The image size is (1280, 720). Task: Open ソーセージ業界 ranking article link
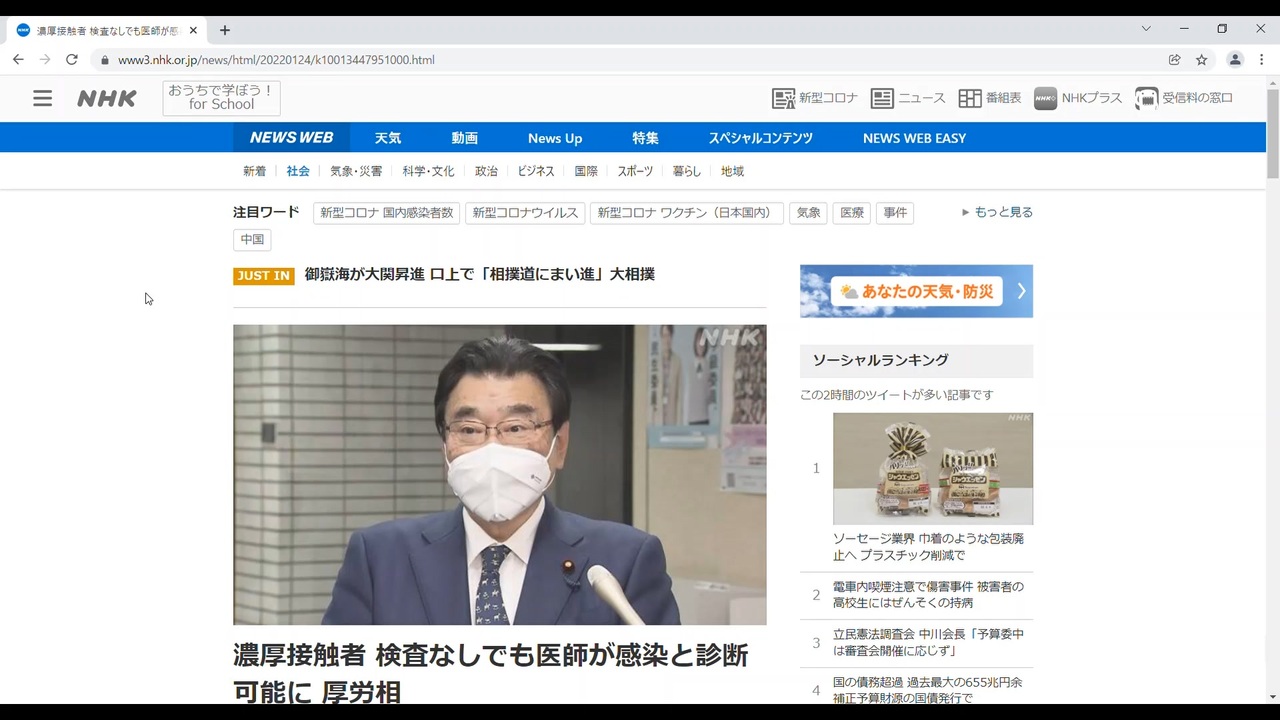point(928,547)
